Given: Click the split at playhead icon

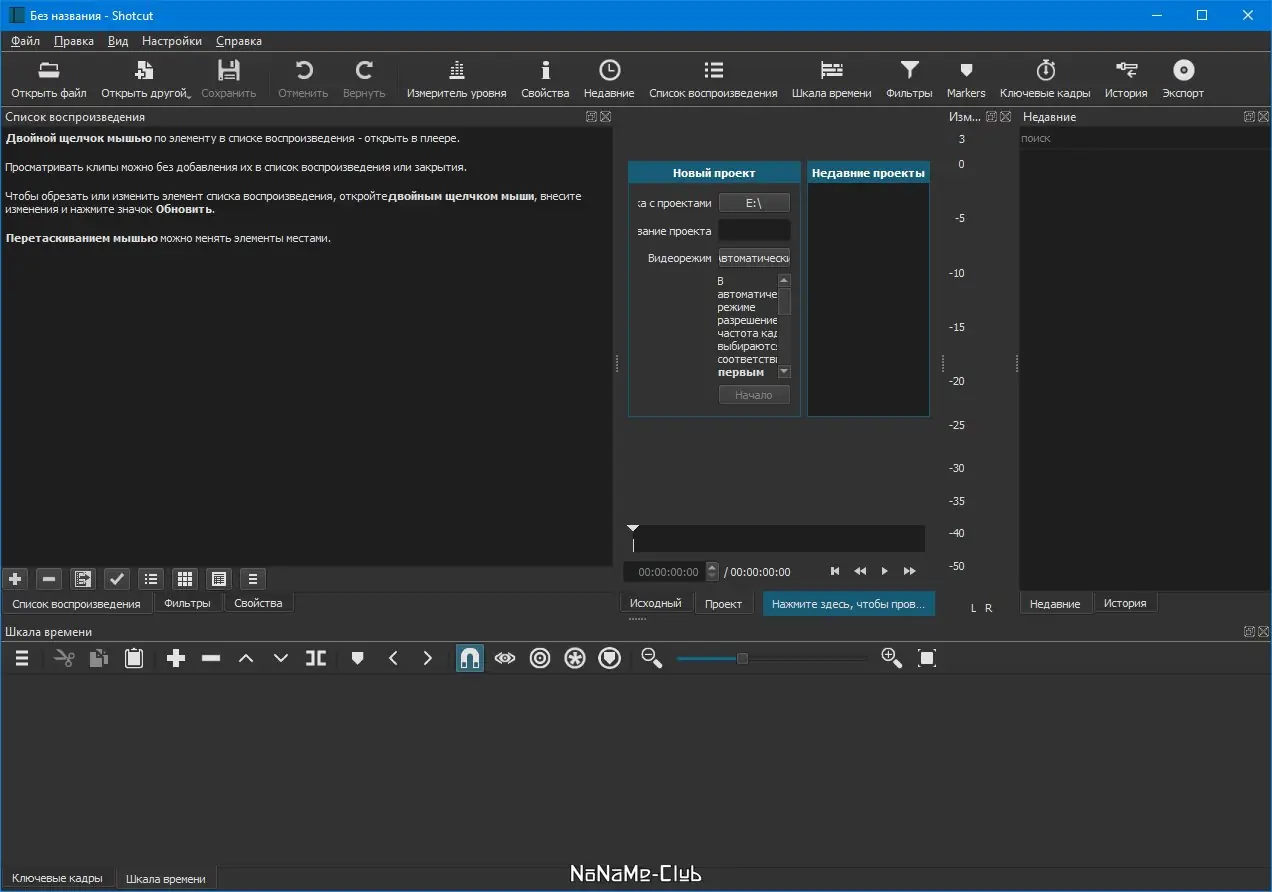Looking at the screenshot, I should coord(316,658).
